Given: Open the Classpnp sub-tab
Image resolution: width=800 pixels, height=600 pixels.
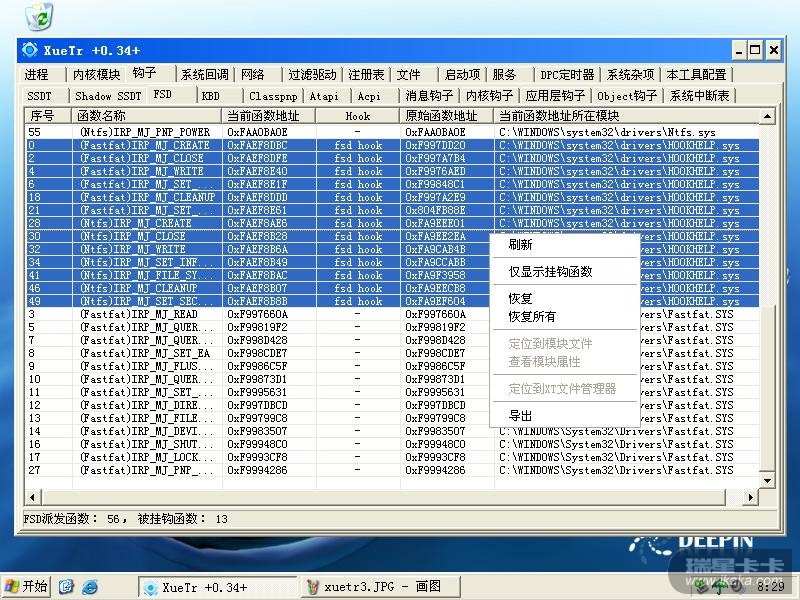Looking at the screenshot, I should pyautogui.click(x=273, y=96).
